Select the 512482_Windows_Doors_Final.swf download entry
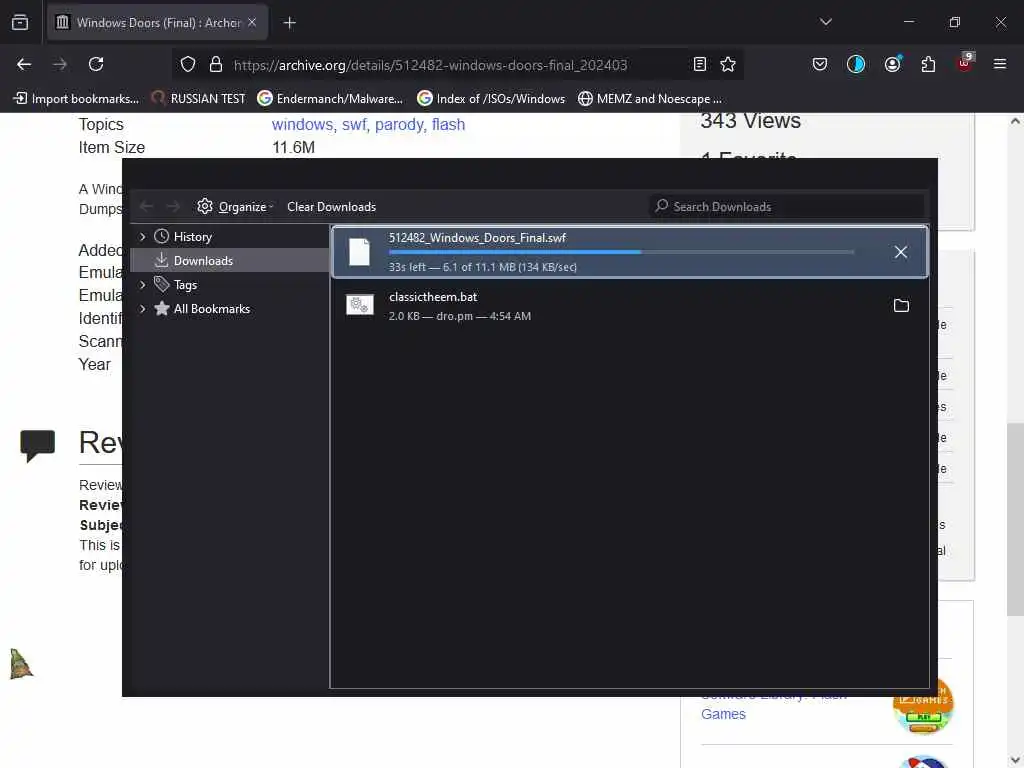Screen dimensions: 1024x768 [x=630, y=252]
